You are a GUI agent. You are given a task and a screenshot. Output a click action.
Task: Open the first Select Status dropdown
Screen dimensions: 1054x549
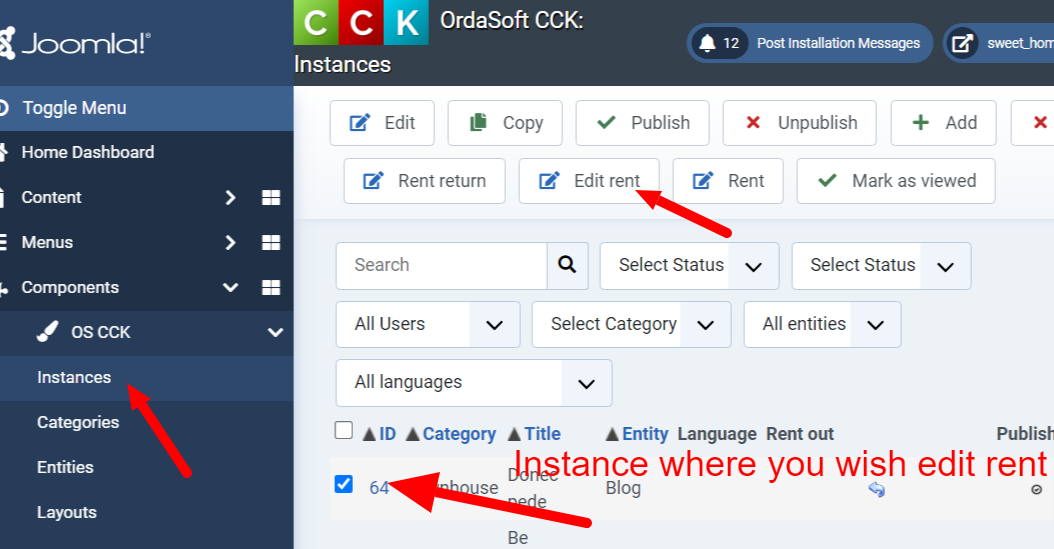coord(689,265)
